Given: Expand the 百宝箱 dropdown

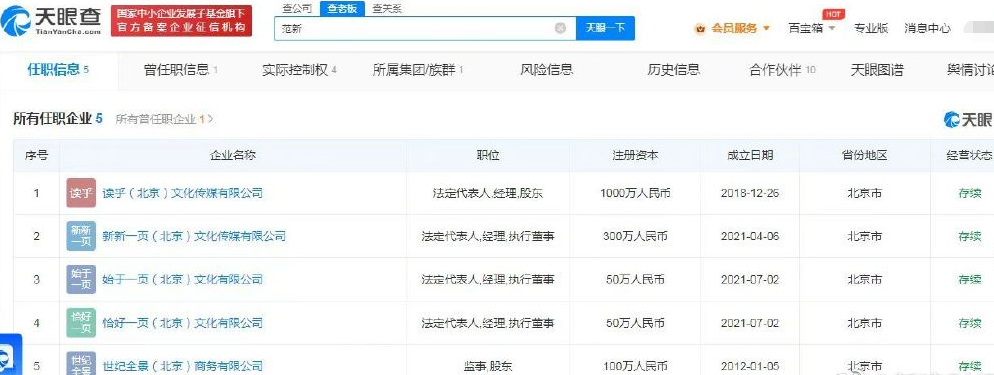Looking at the screenshot, I should [832, 29].
